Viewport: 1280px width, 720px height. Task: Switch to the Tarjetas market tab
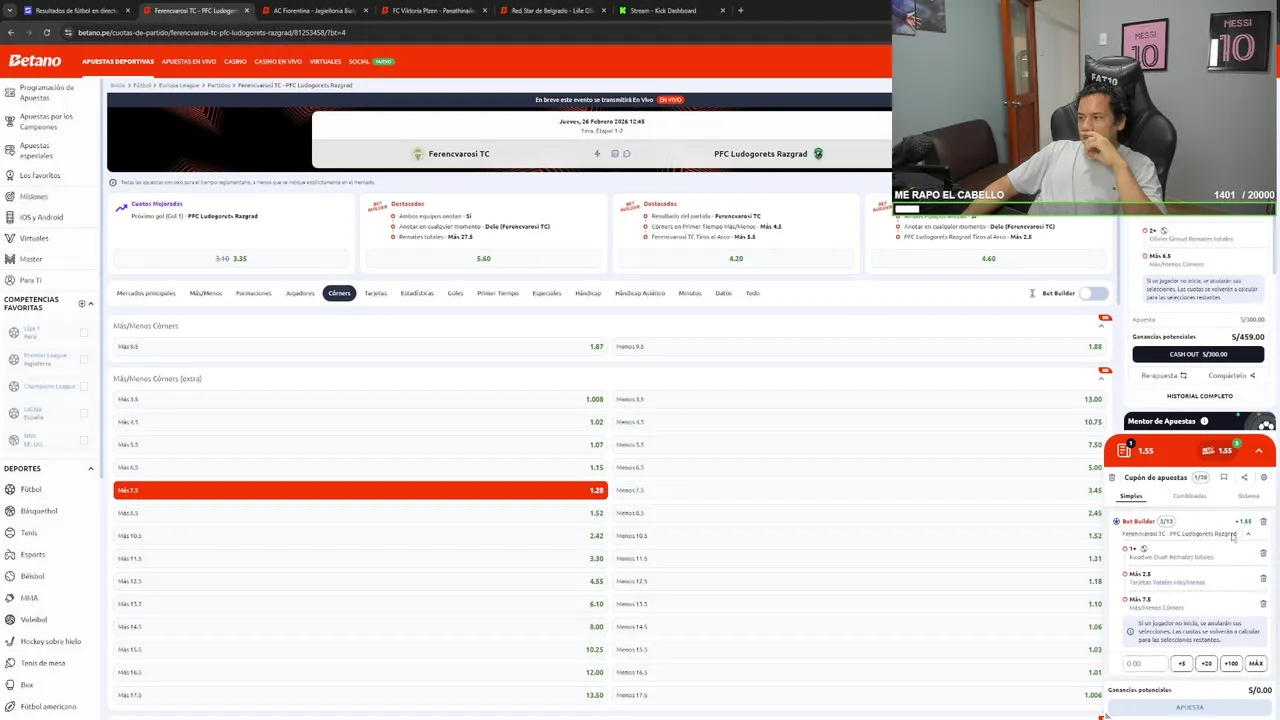point(375,293)
